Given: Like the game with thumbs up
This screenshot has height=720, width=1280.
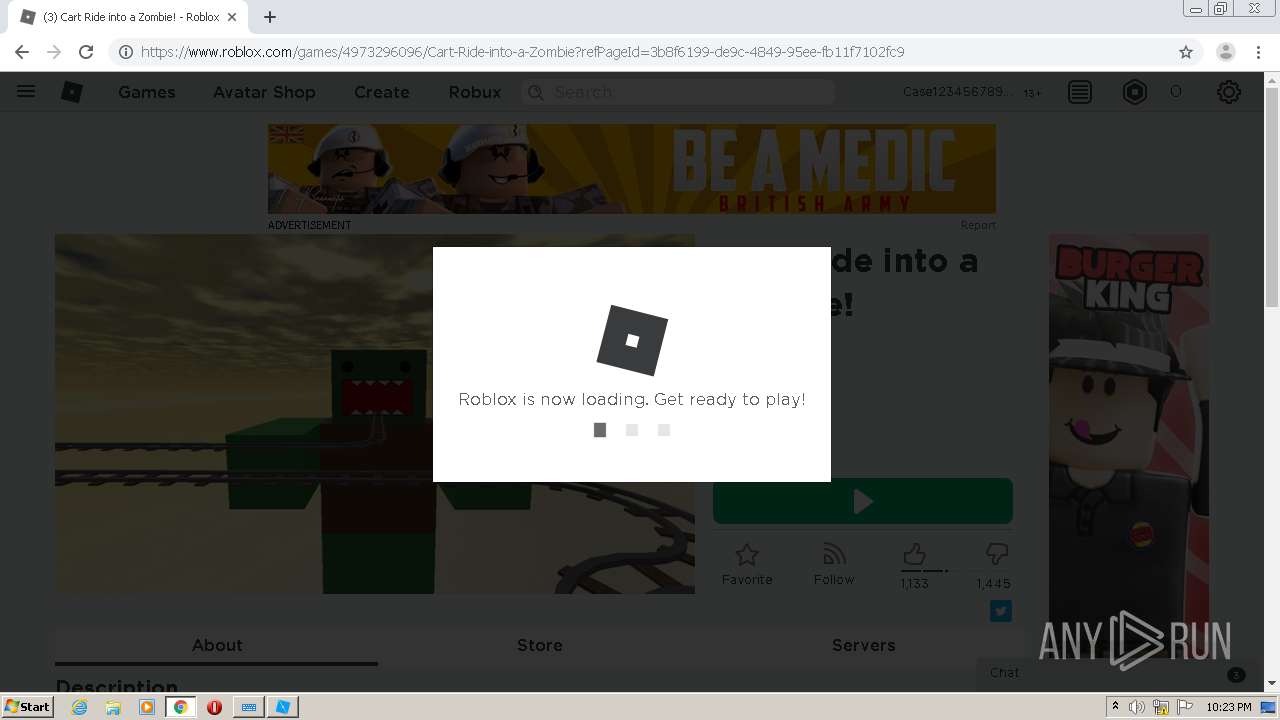Looking at the screenshot, I should (914, 555).
